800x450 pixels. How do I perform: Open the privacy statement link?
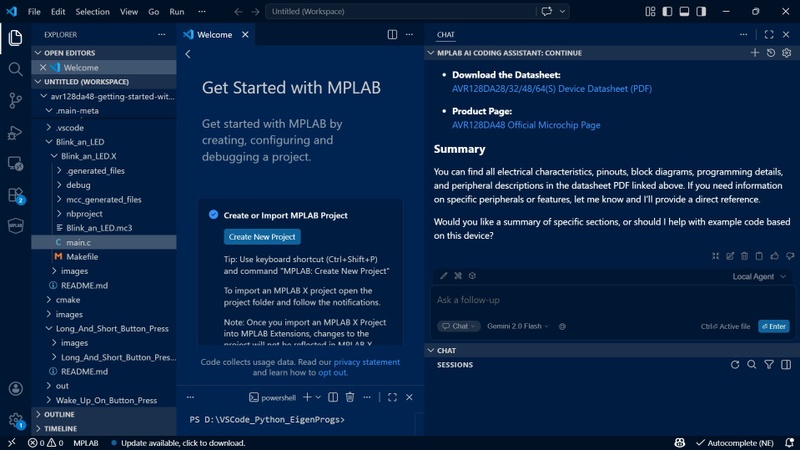[x=367, y=362]
